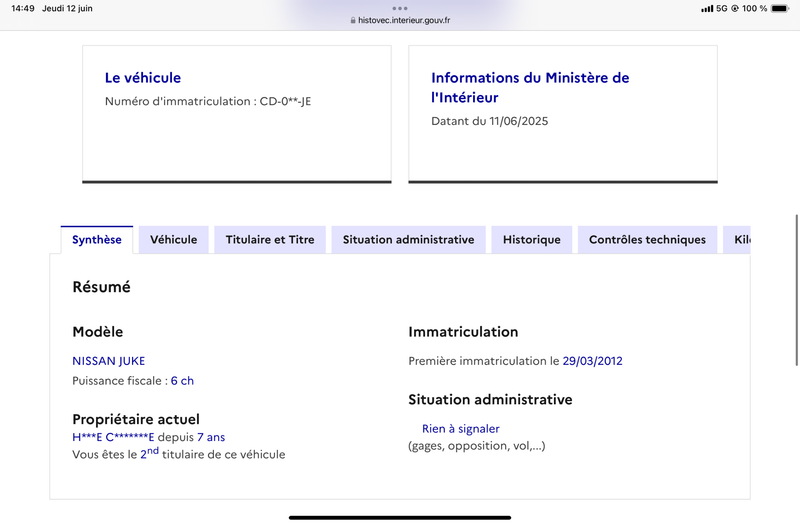Click the NISSAN JUKE model text
Screen dimensions: 800x525
click(x=109, y=361)
